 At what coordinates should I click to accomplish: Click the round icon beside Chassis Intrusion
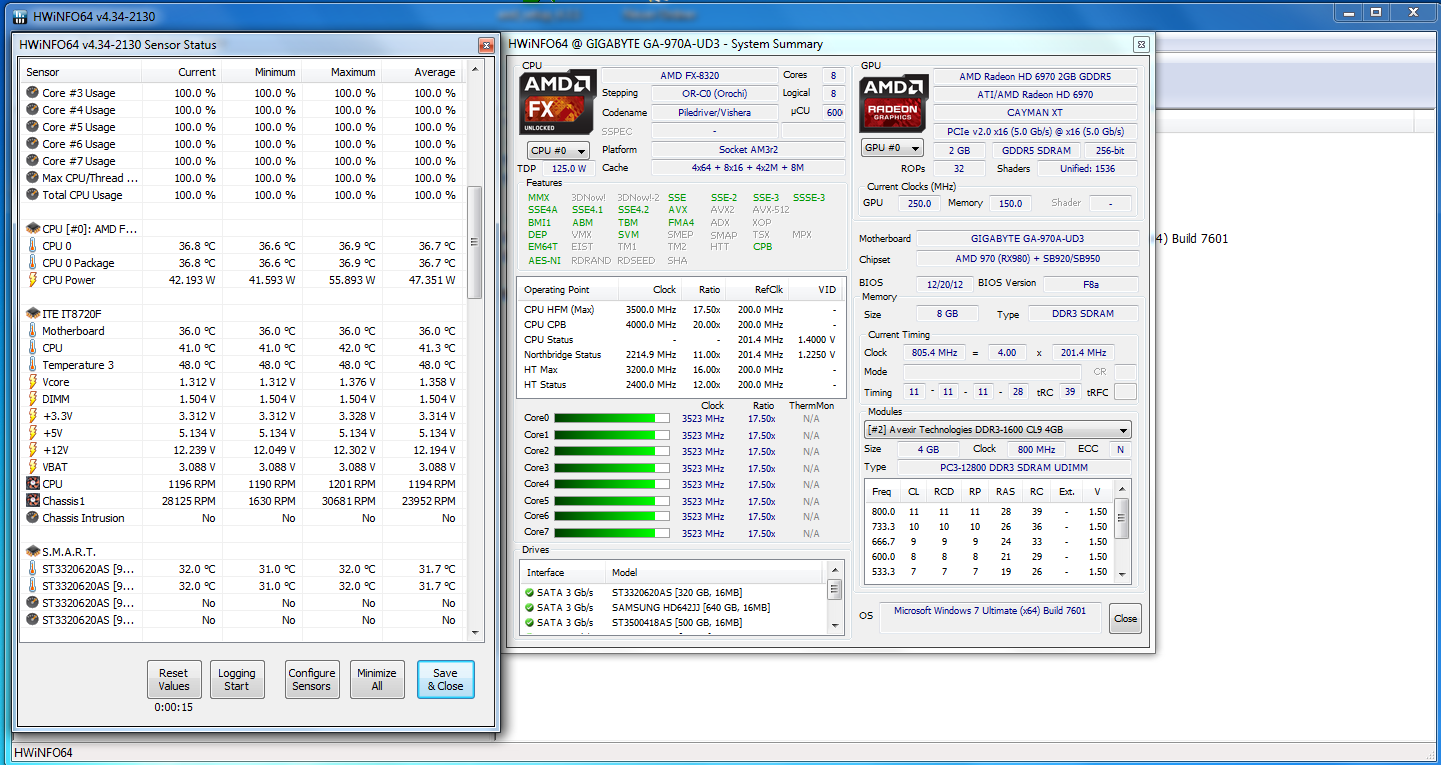32,518
